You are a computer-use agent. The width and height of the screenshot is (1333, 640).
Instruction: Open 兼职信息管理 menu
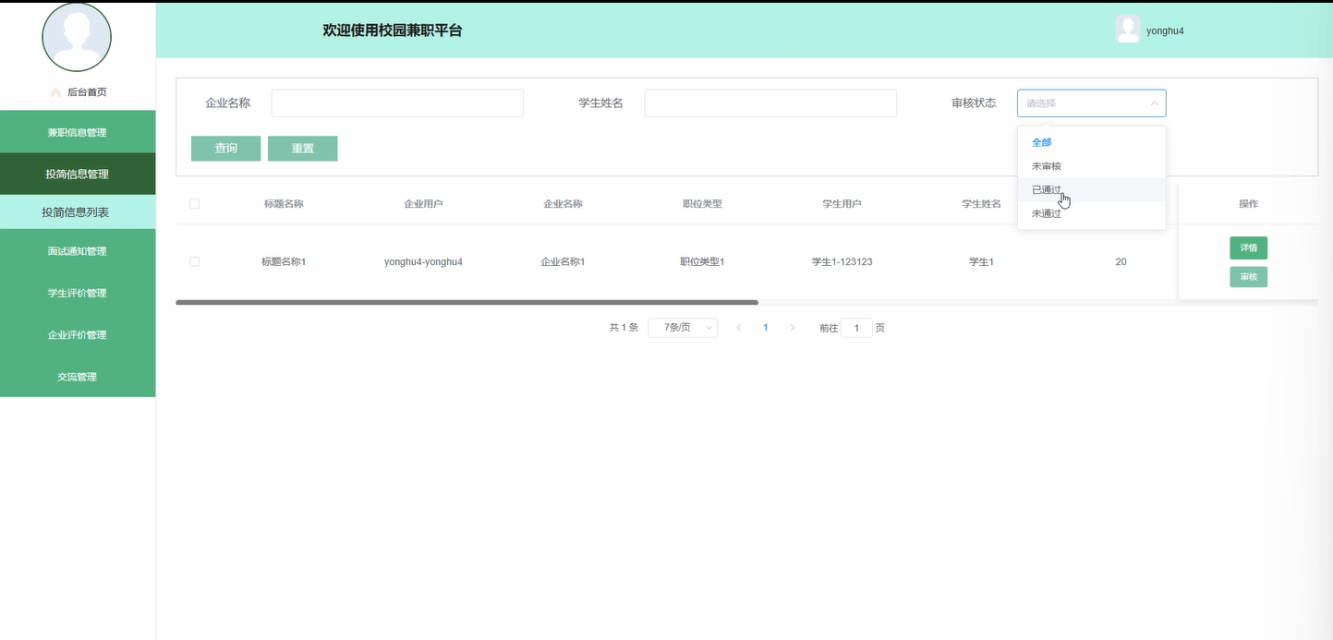coord(77,132)
